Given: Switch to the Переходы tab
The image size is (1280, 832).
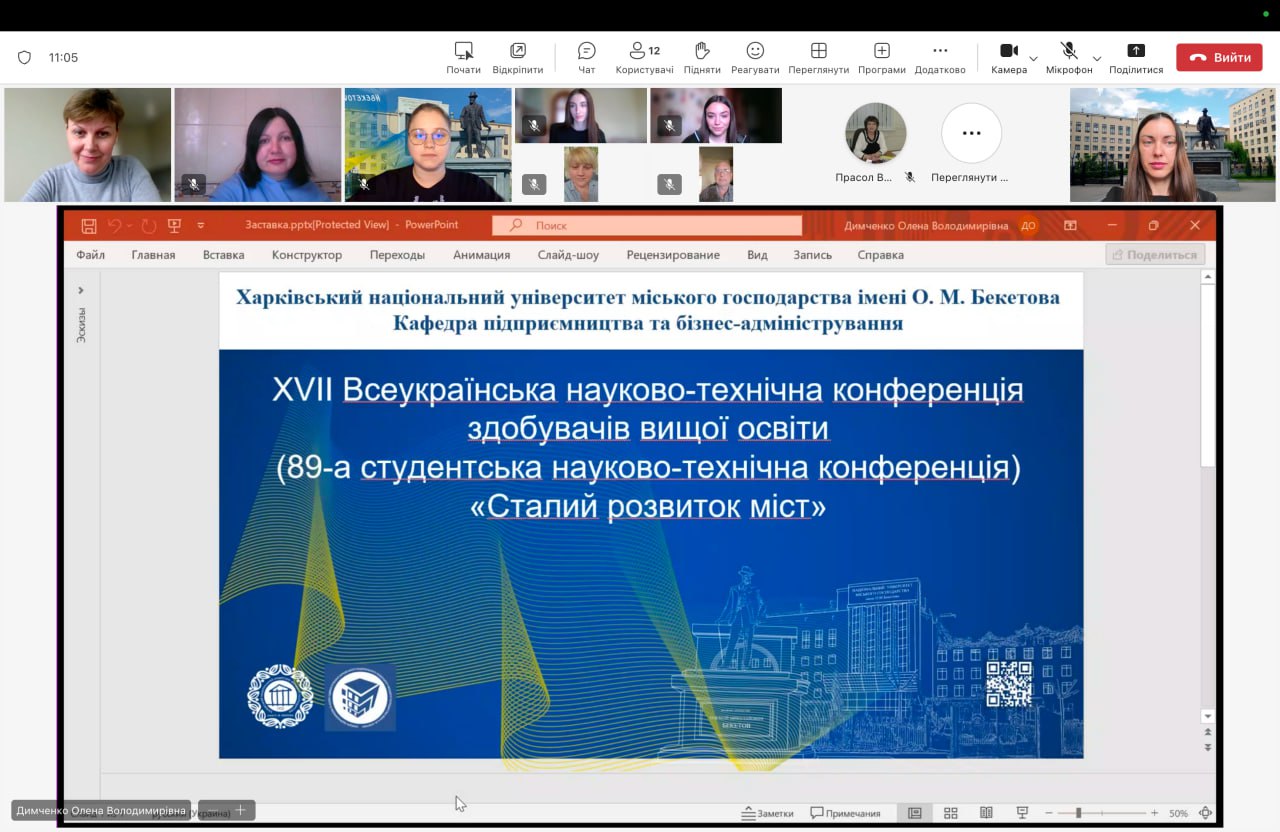Looking at the screenshot, I should [x=397, y=255].
